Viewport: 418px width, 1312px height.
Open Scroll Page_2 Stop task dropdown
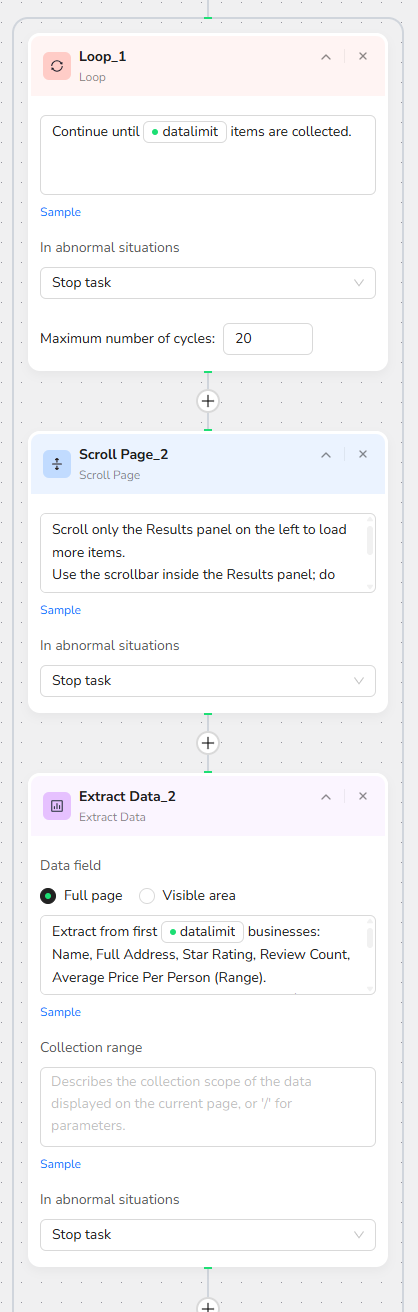208,681
